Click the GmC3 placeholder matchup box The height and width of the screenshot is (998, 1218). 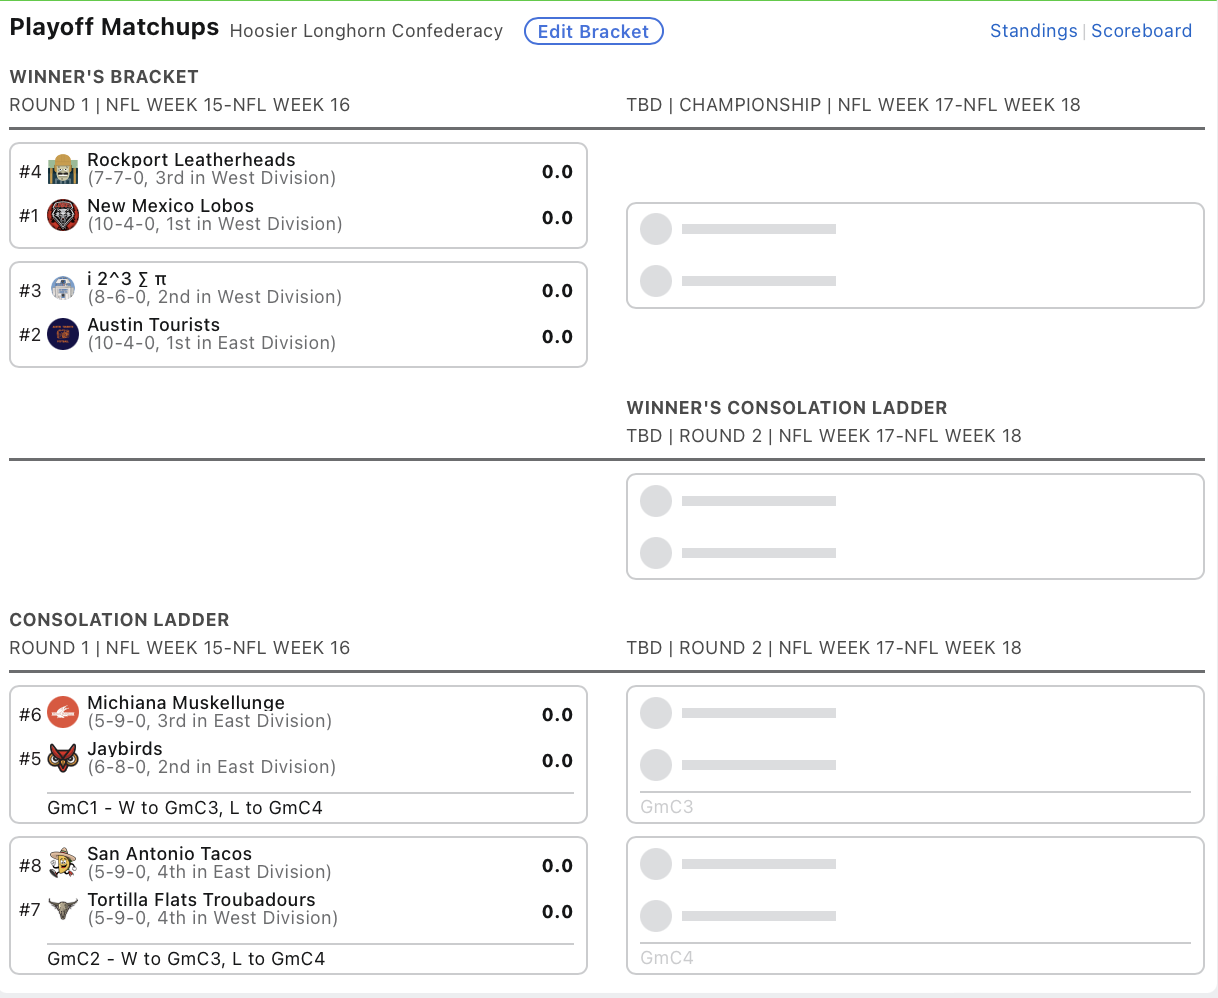tap(915, 754)
